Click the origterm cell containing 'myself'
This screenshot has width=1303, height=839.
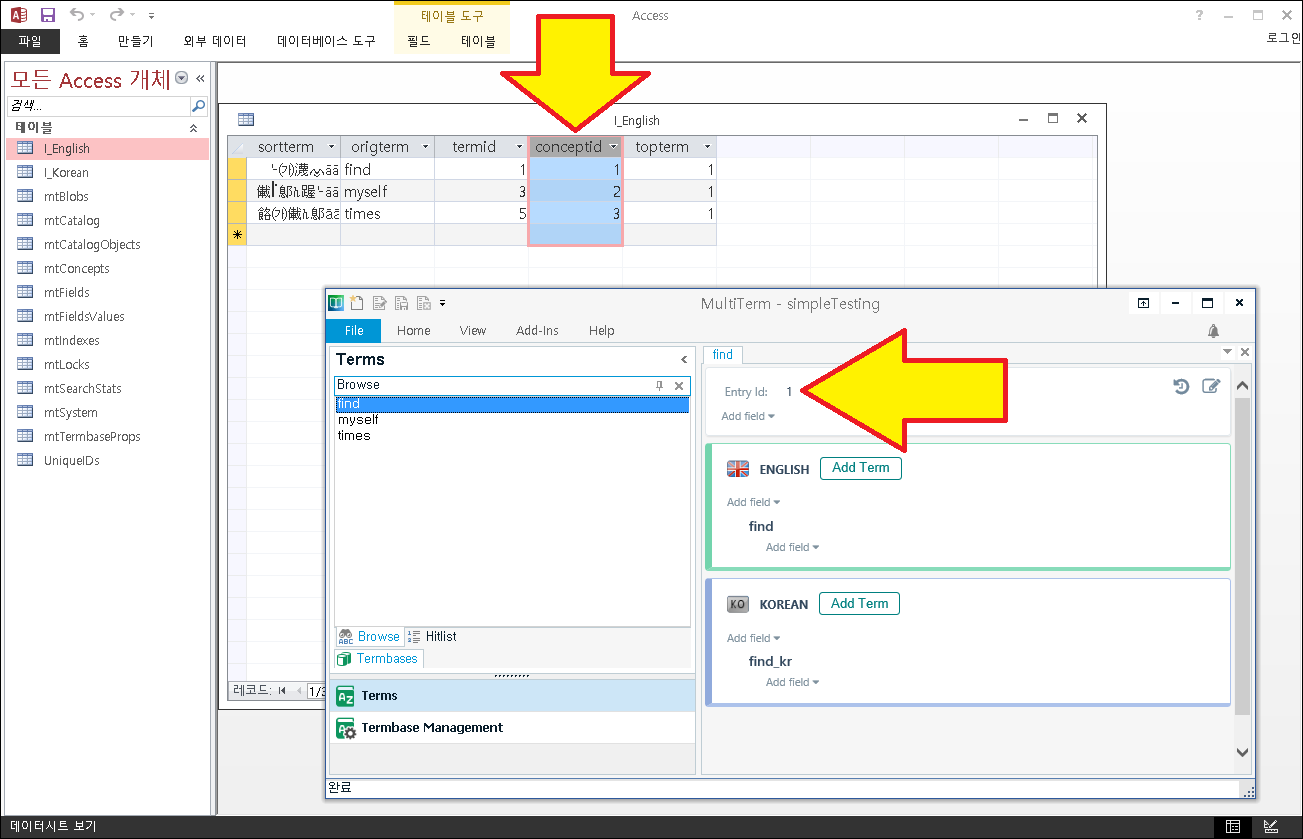pyautogui.click(x=388, y=191)
